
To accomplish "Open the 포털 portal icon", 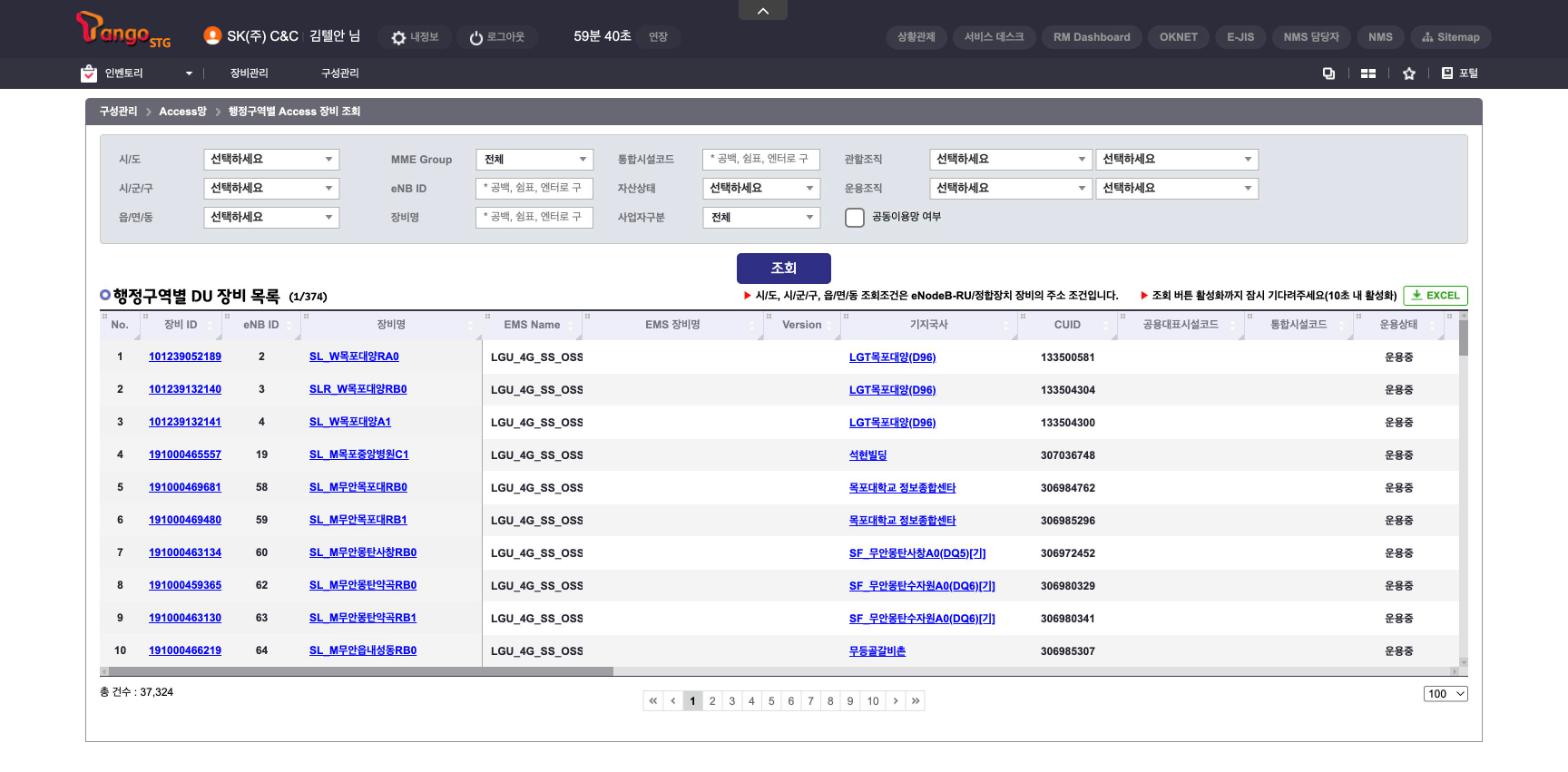I will pyautogui.click(x=1459, y=73).
